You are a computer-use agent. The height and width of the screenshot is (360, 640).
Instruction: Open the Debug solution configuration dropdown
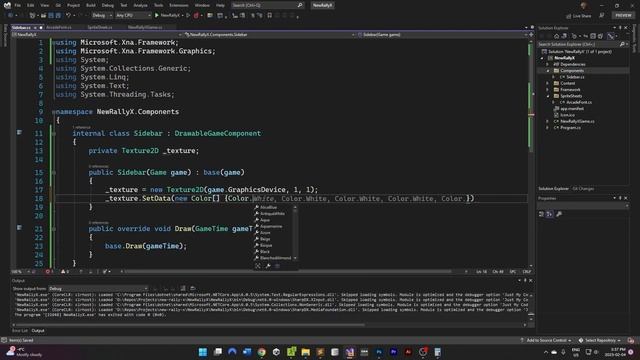[x=102, y=16]
